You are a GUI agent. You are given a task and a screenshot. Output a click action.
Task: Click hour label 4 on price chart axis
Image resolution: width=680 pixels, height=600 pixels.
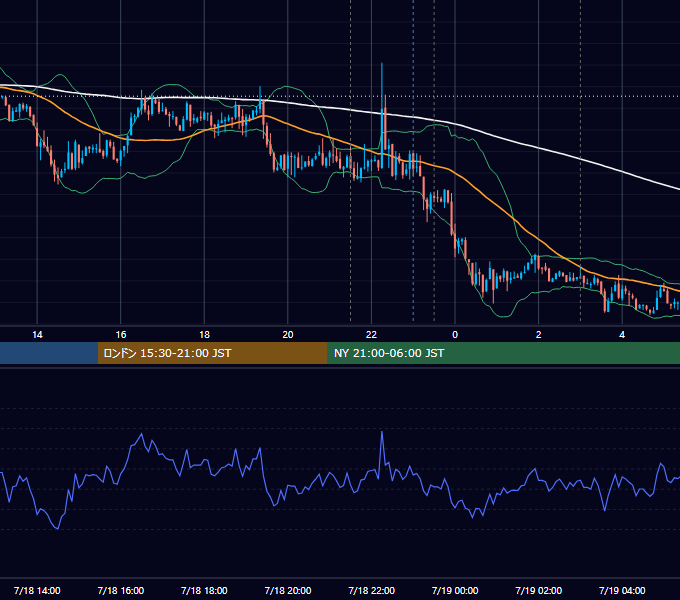coord(622,334)
